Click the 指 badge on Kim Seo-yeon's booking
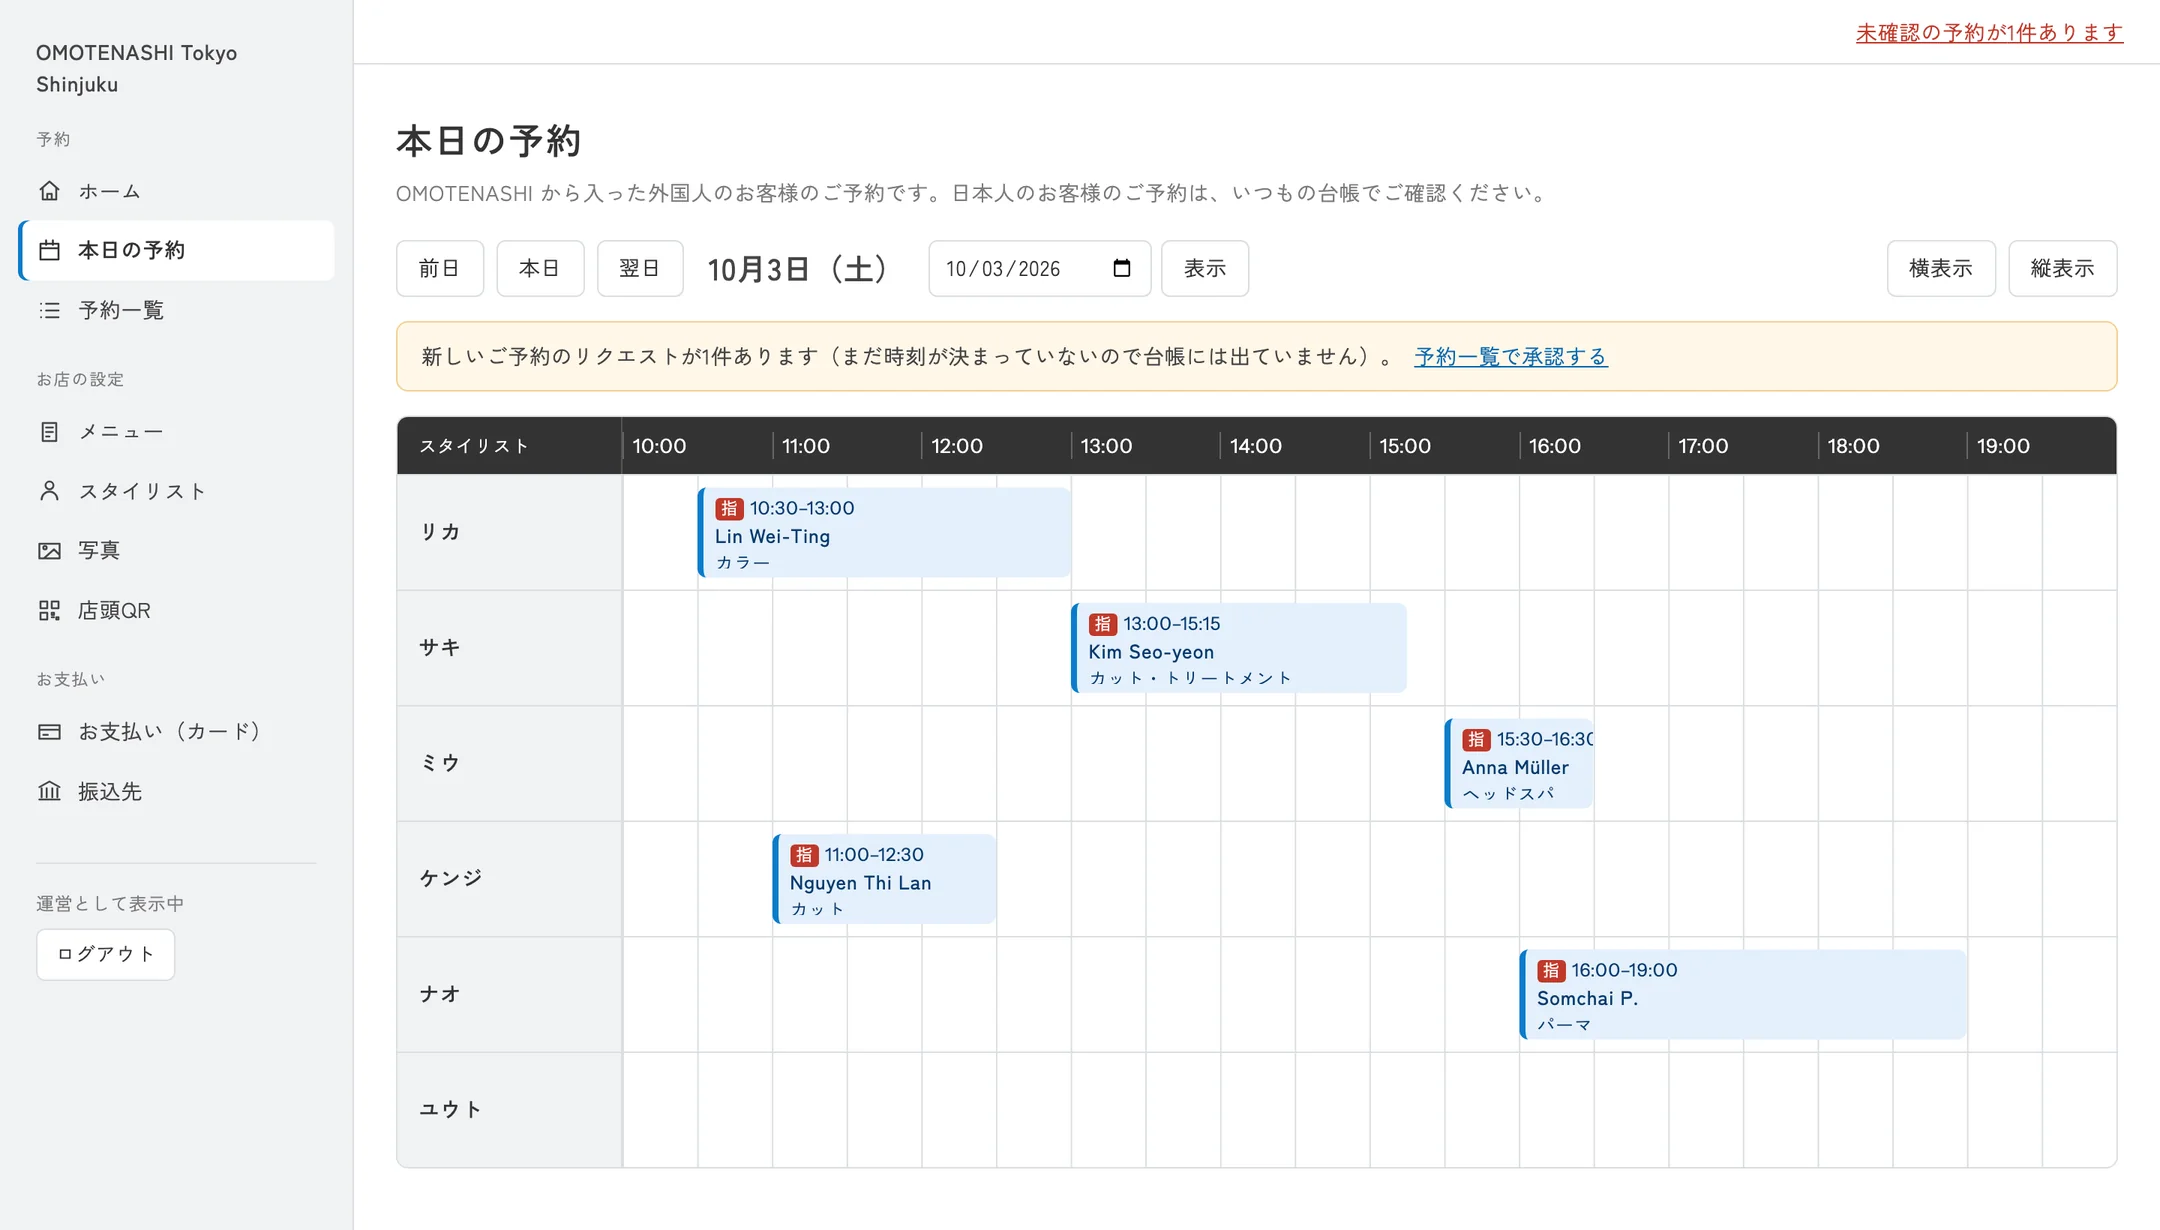 (x=1102, y=624)
